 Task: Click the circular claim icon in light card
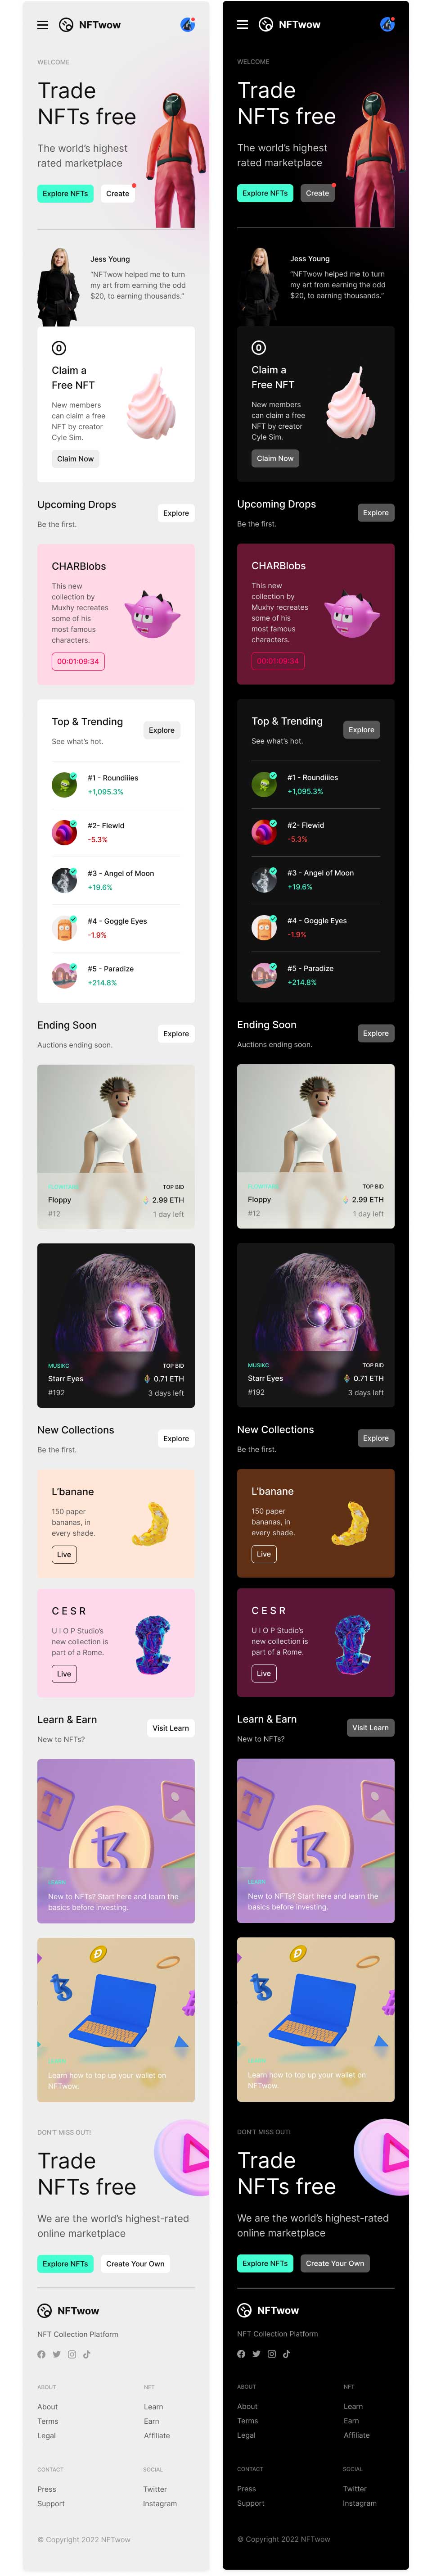pyautogui.click(x=59, y=348)
